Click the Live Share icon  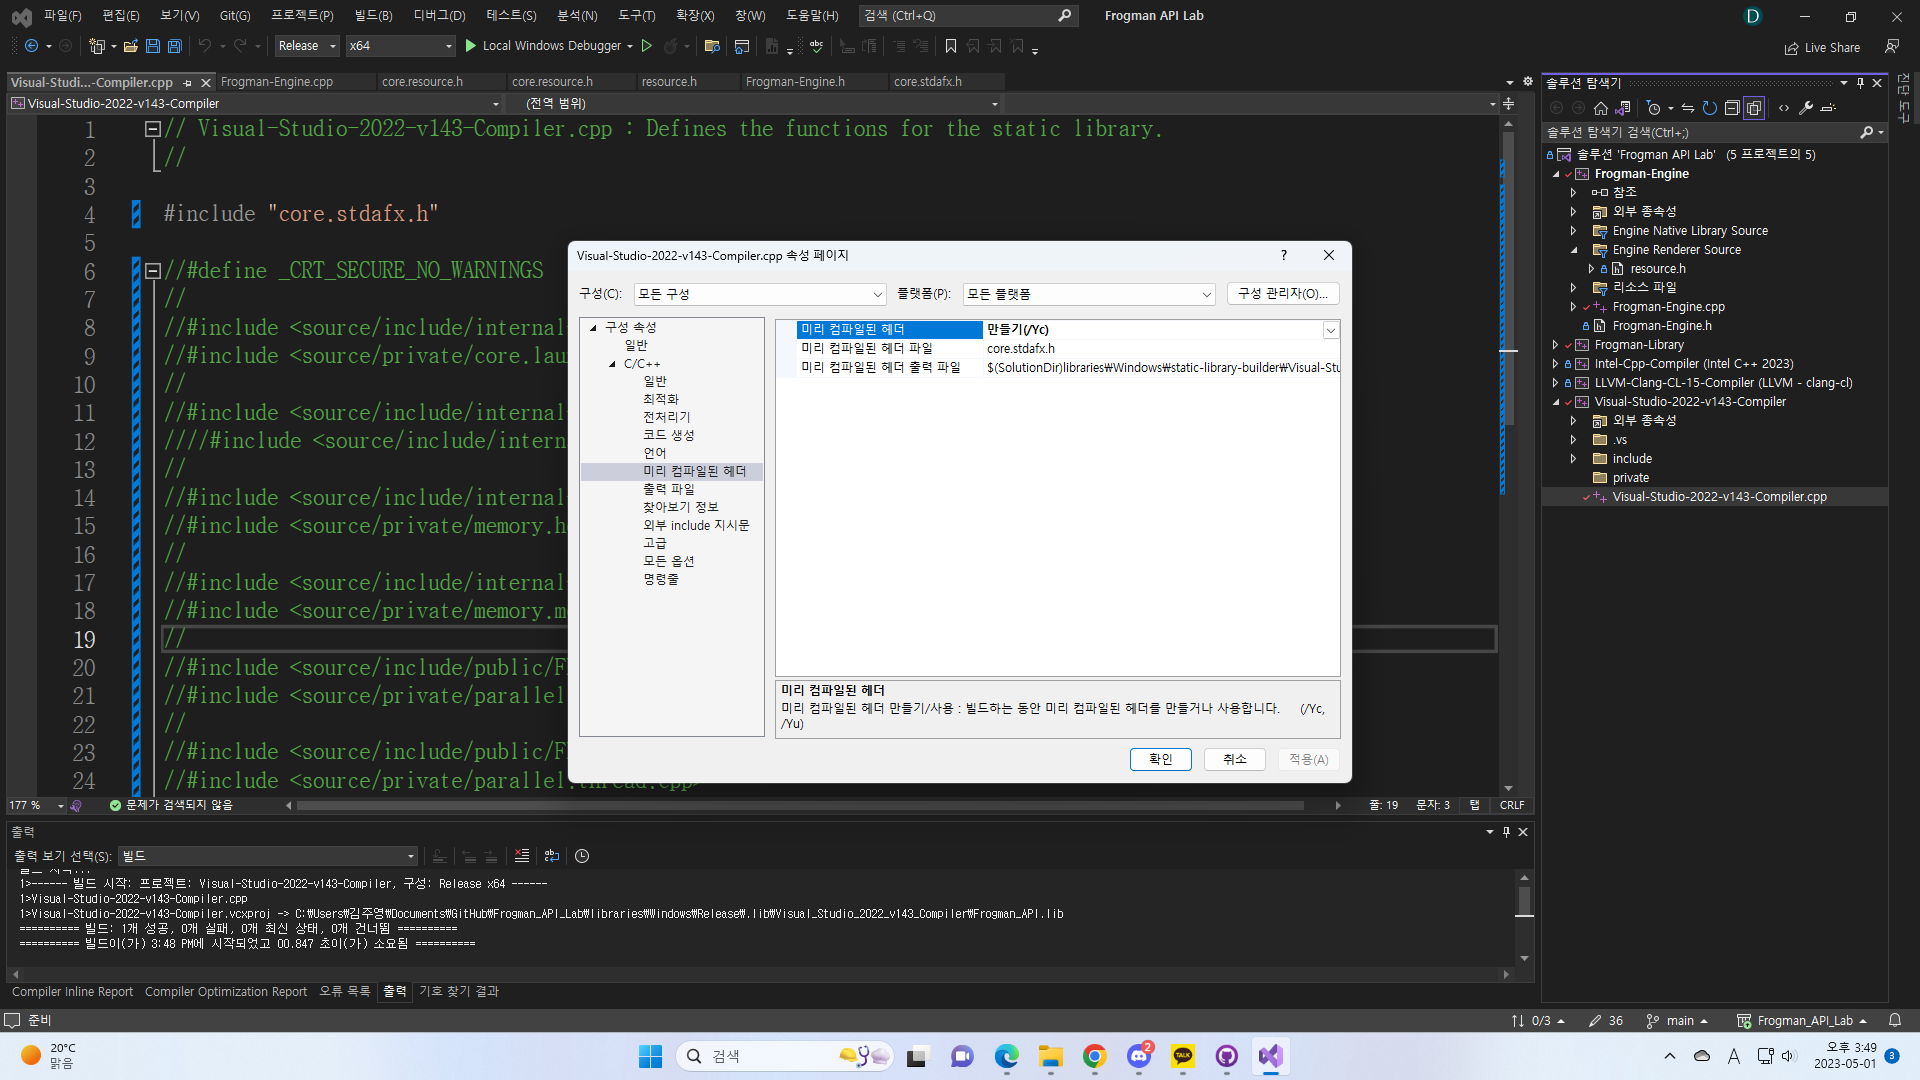pyautogui.click(x=1791, y=48)
